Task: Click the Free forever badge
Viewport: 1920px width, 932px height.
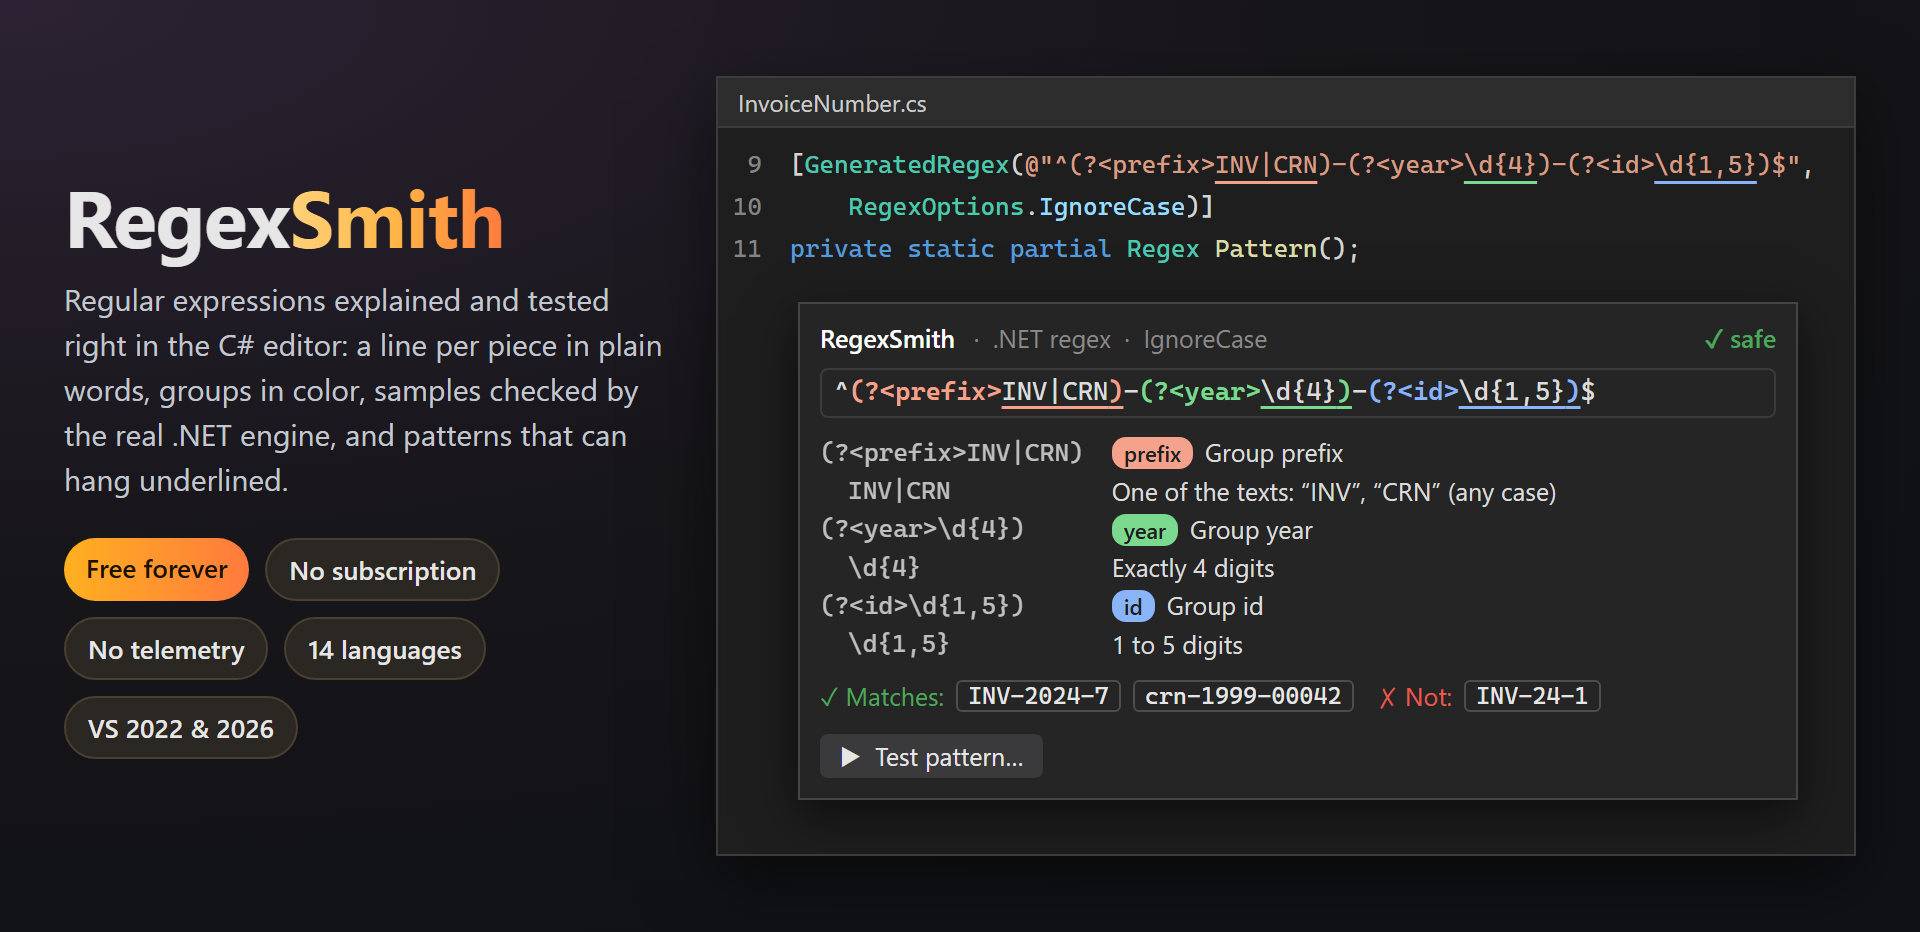Action: click(x=156, y=570)
